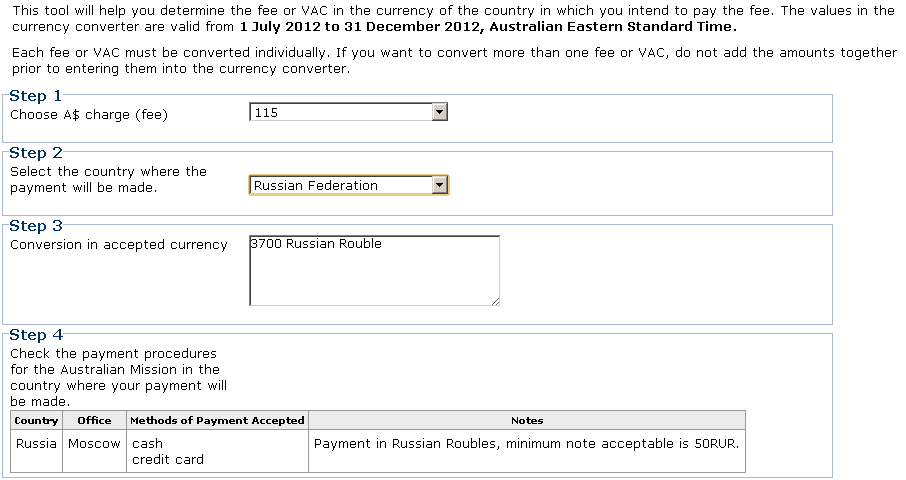Click the Step 3 section heading
The image size is (906, 480).
[35, 226]
